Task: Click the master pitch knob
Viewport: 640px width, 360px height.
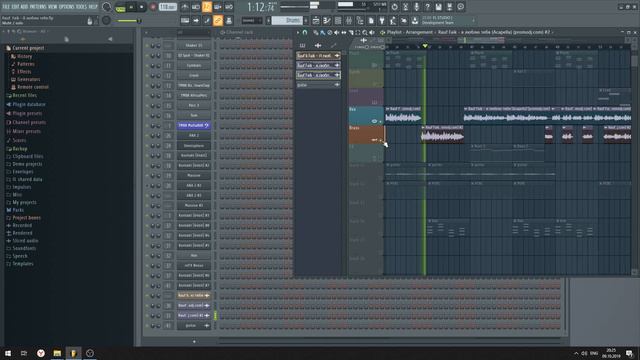Action: (106, 20)
